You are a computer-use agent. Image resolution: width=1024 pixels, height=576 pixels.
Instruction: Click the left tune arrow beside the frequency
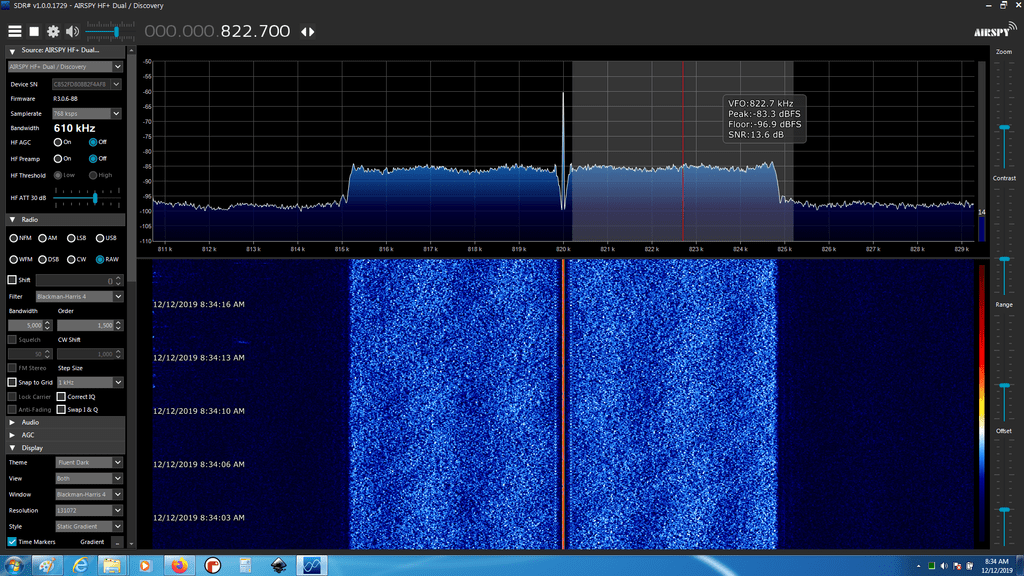pos(302,31)
